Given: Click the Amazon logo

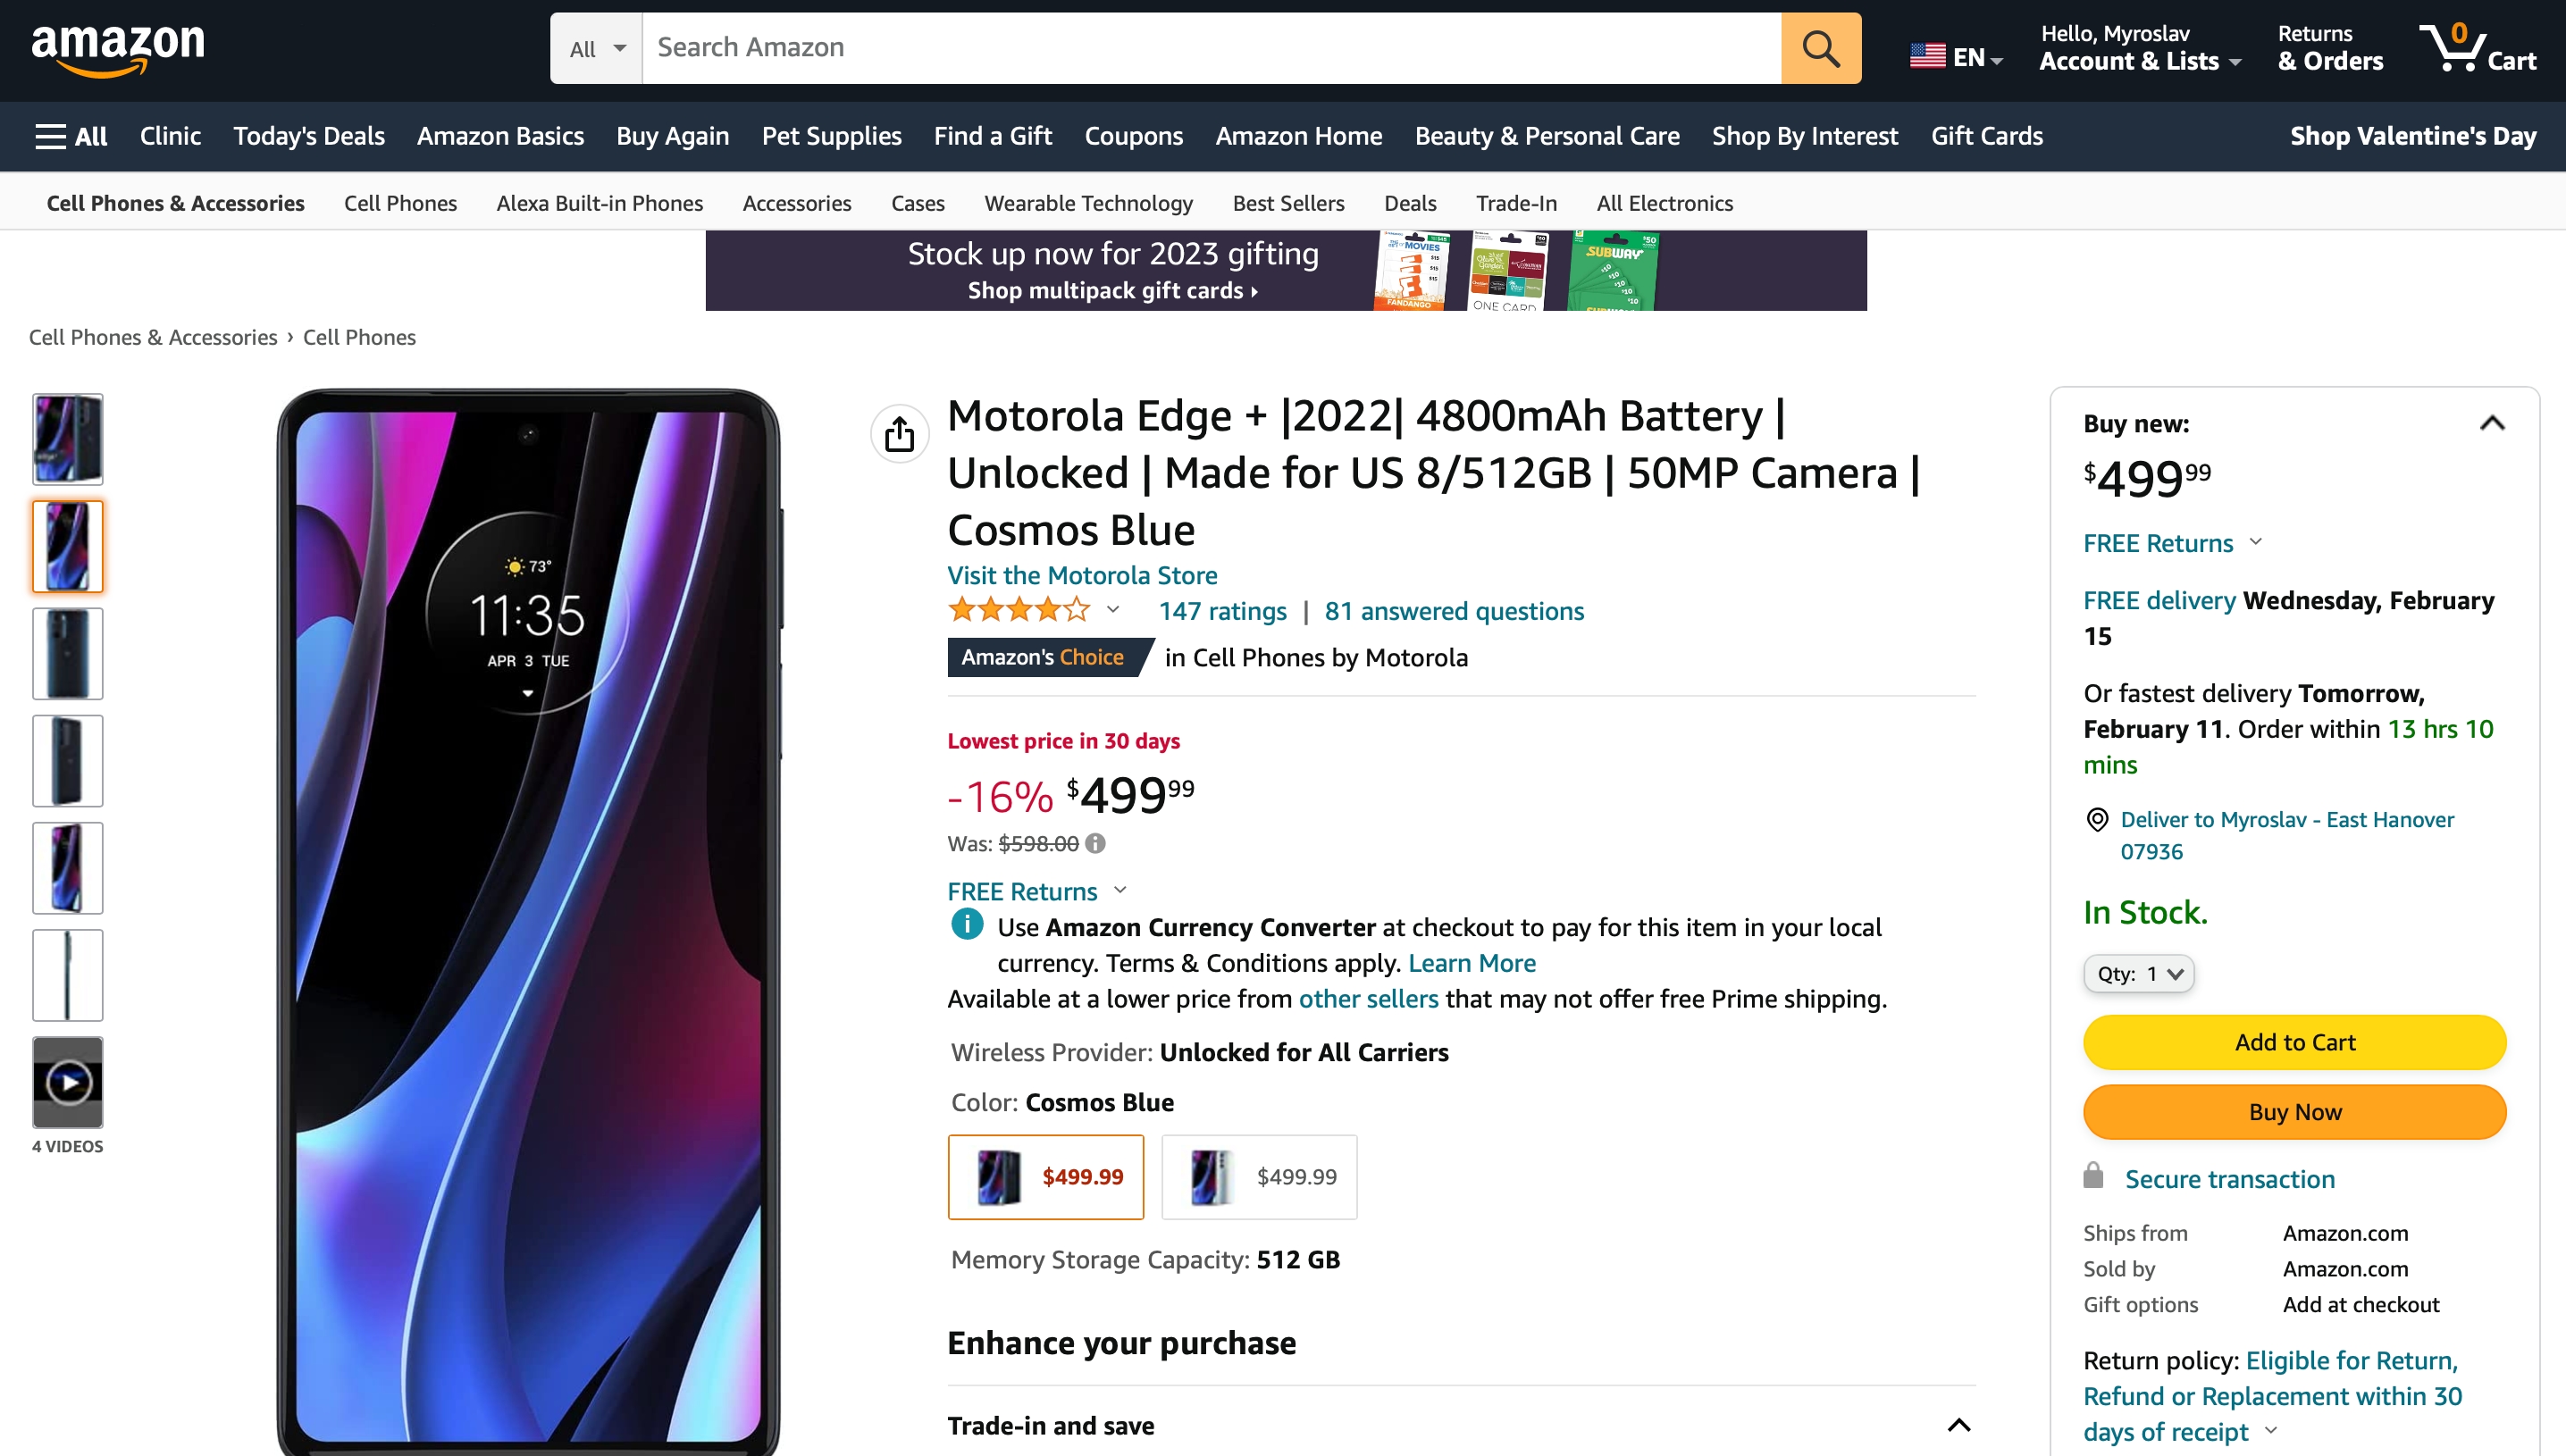Looking at the screenshot, I should tap(118, 50).
